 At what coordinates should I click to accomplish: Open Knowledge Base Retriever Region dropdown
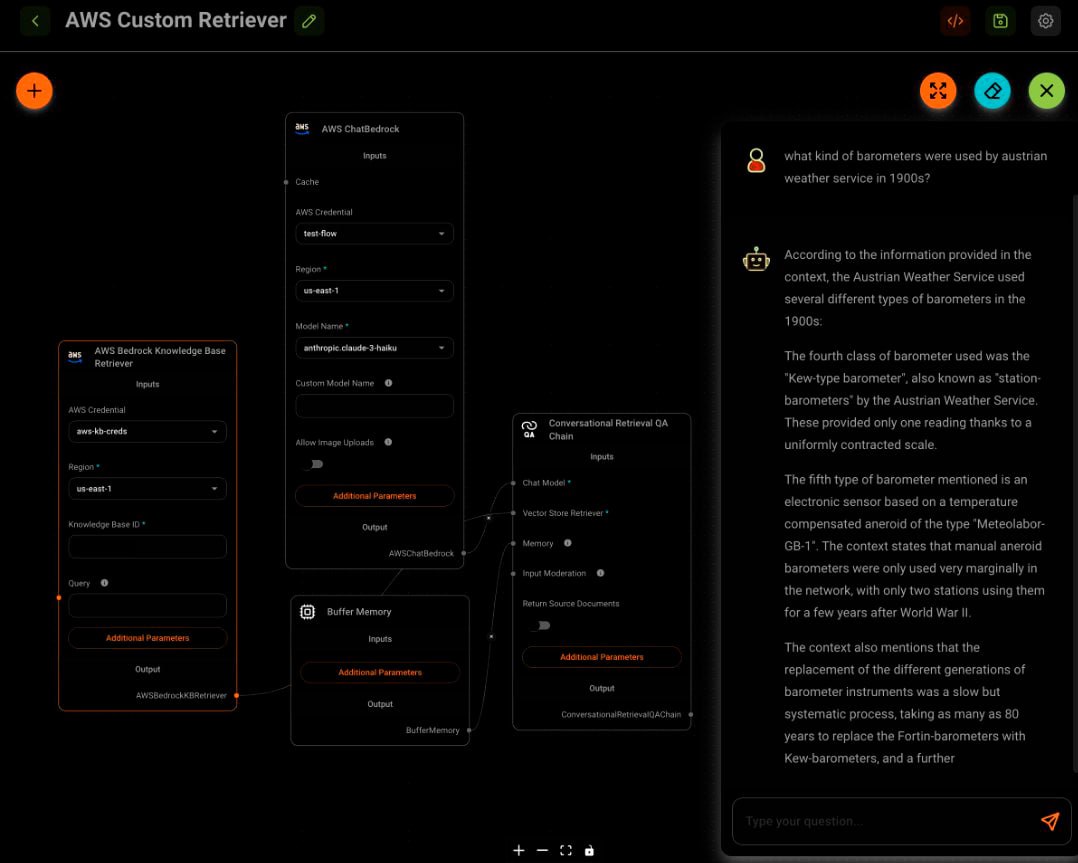(147, 488)
